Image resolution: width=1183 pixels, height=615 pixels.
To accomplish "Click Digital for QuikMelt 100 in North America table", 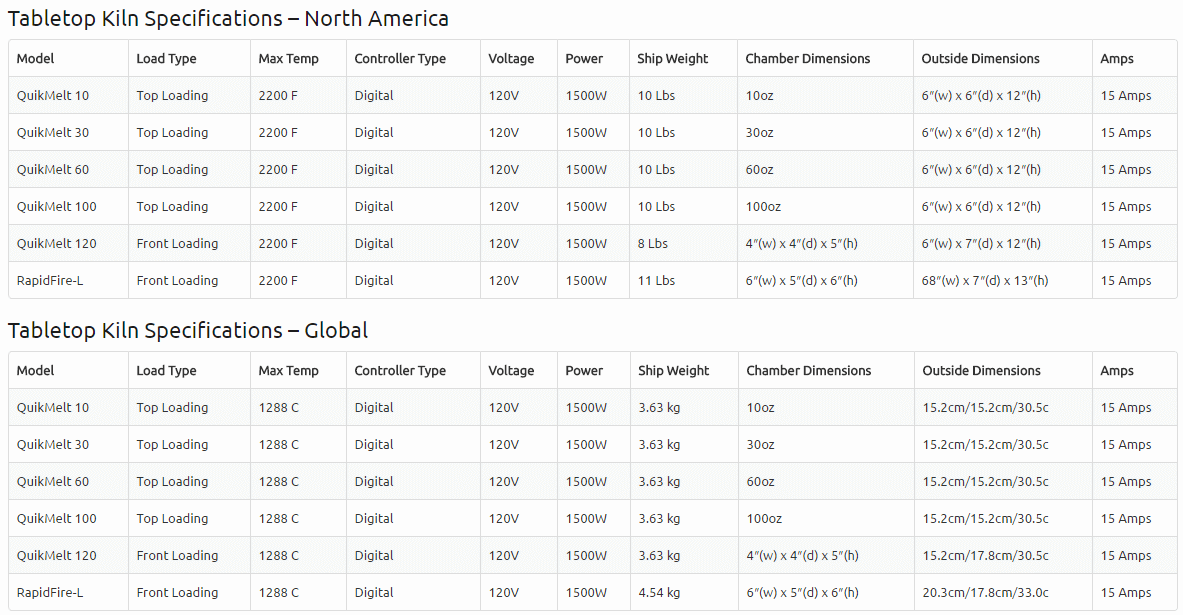I will pyautogui.click(x=374, y=207).
